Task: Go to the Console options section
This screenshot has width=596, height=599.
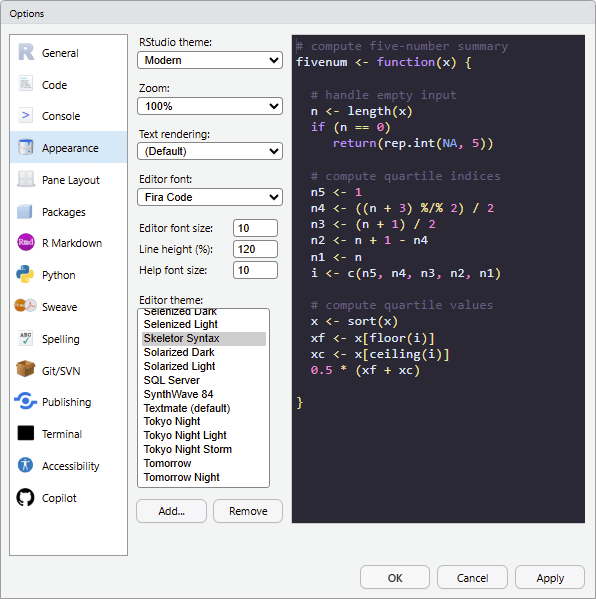Action: point(69,116)
